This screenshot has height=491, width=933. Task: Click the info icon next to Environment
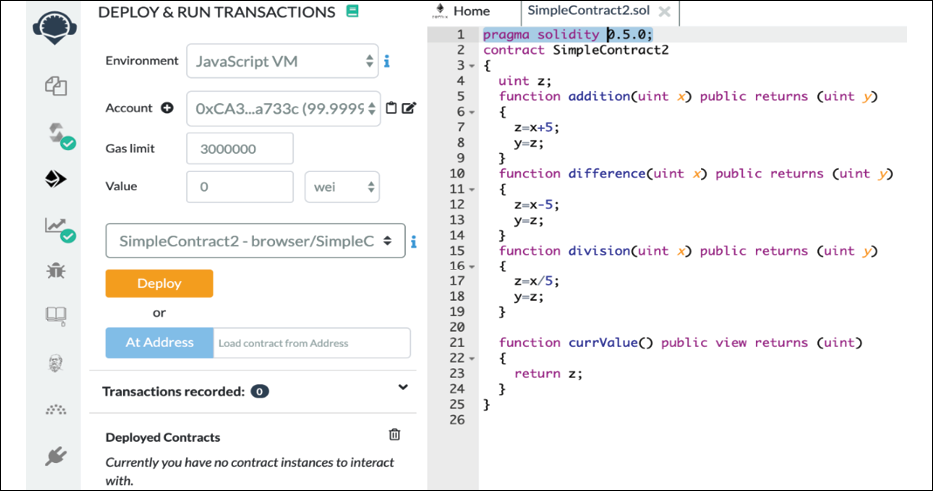387,61
